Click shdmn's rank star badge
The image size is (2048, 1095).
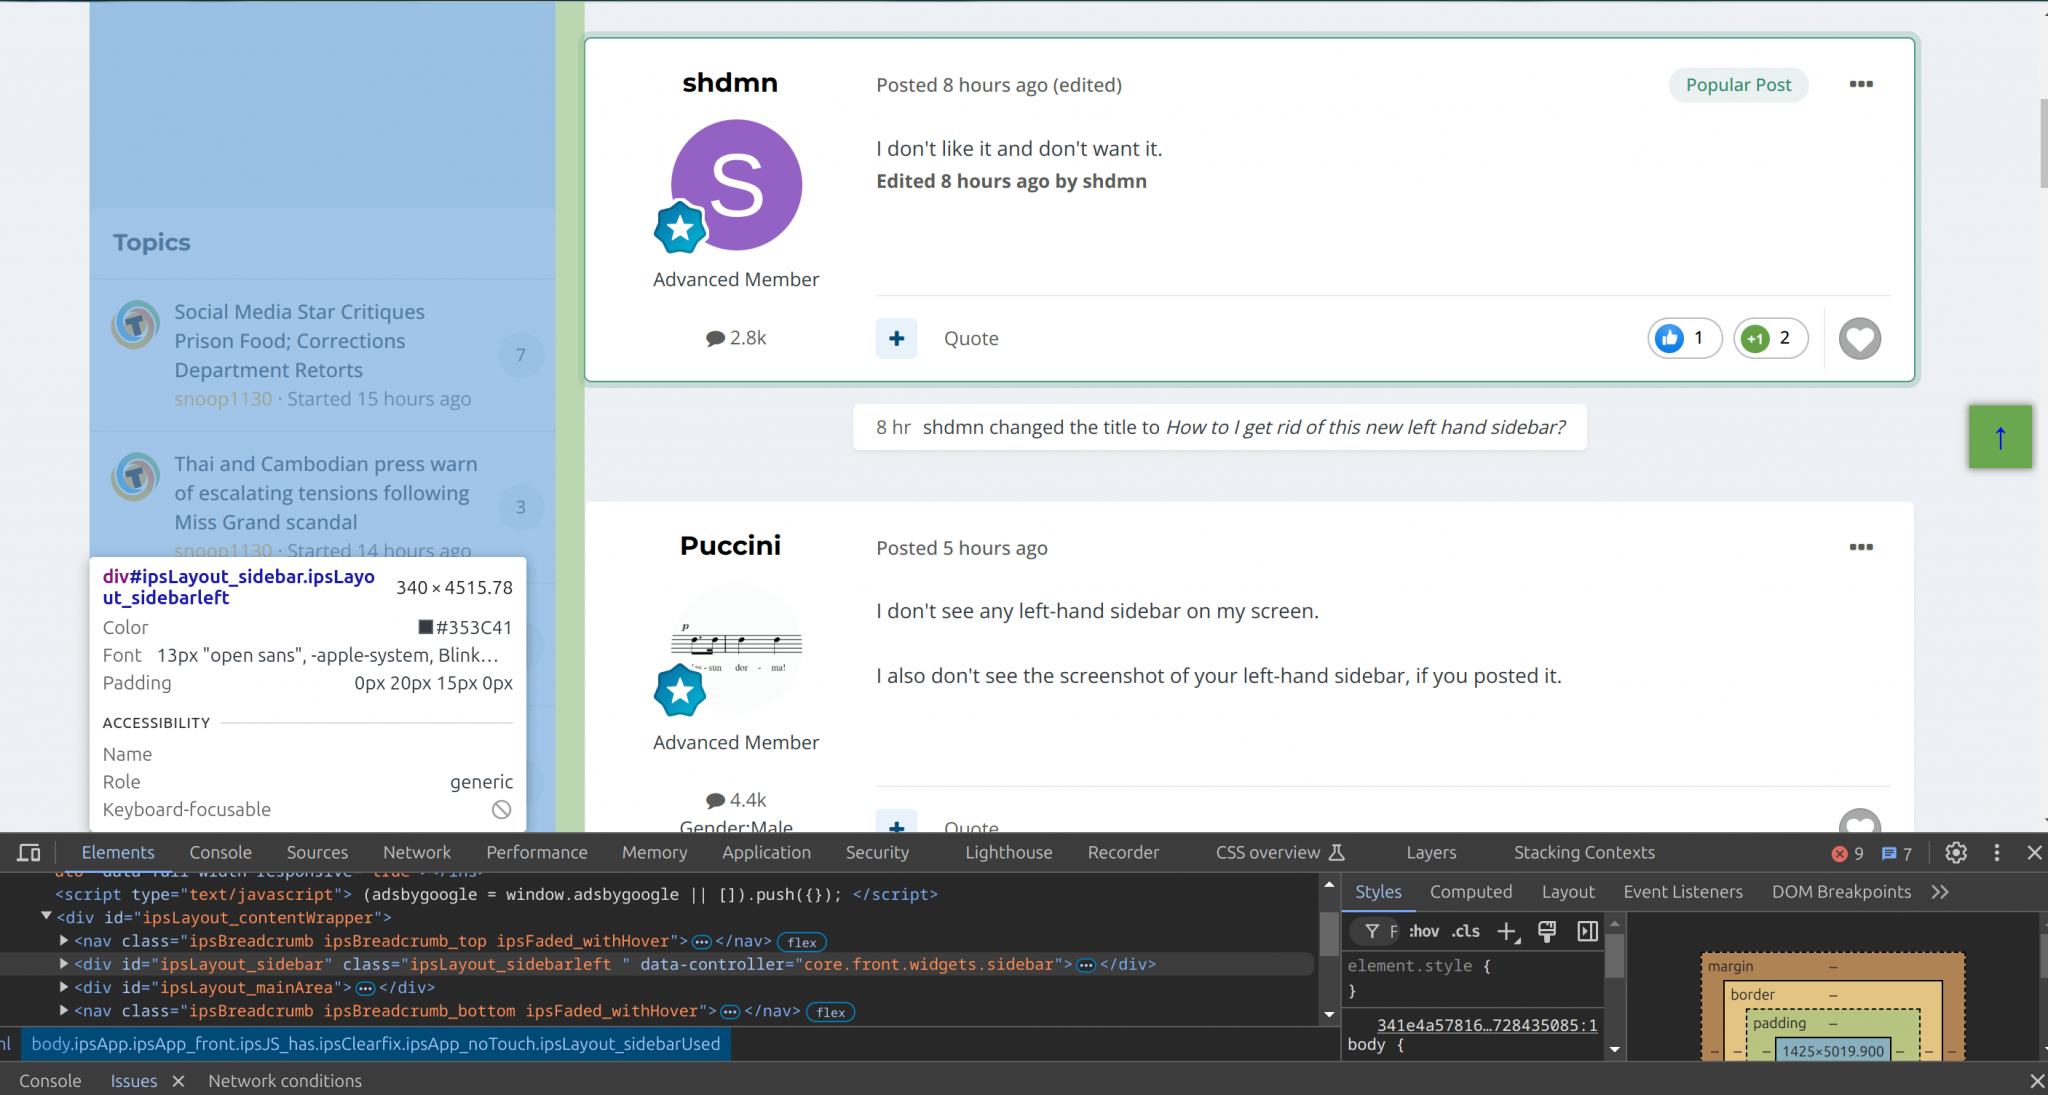pos(680,228)
